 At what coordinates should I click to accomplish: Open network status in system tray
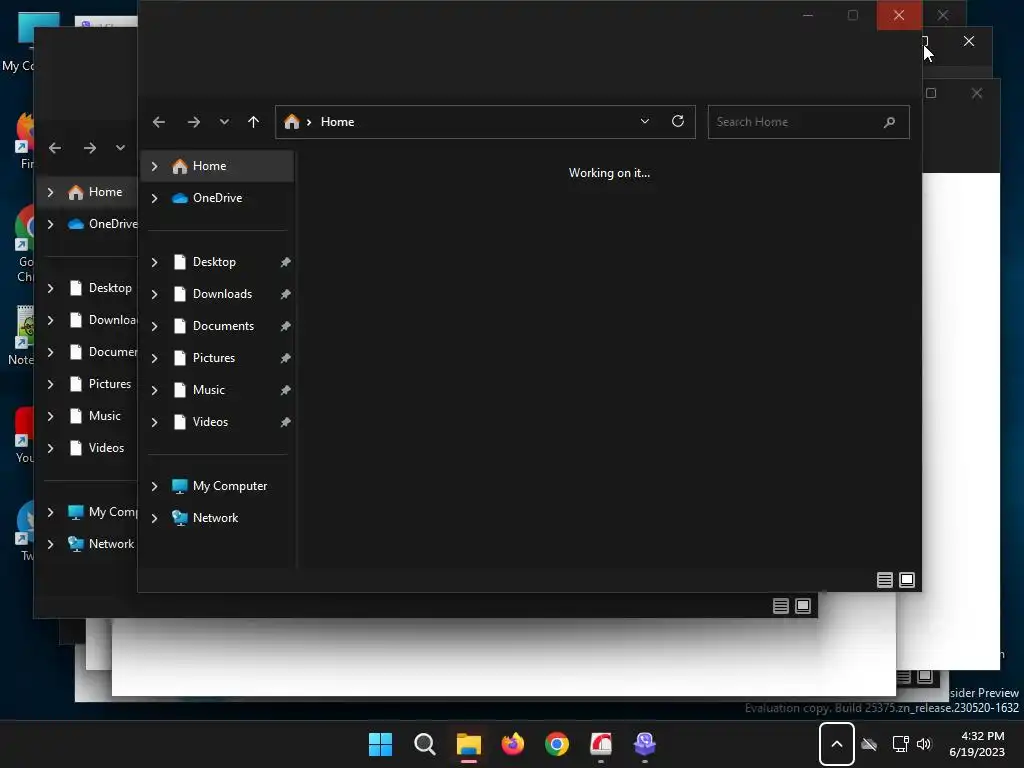click(901, 744)
